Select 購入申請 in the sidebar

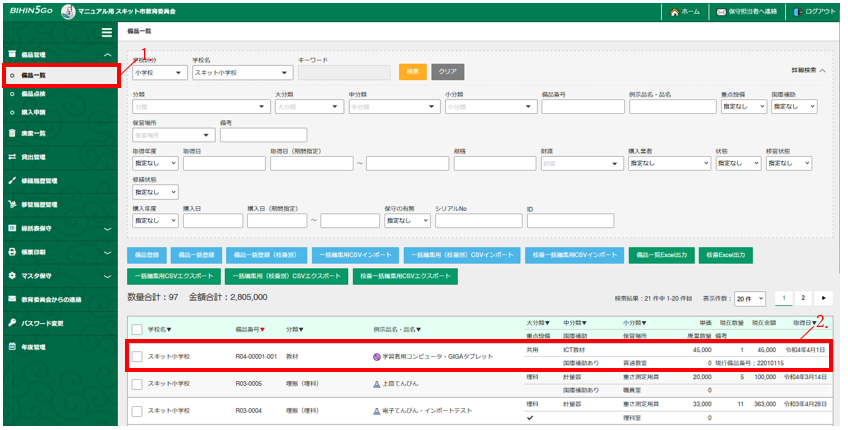pyautogui.click(x=34, y=111)
